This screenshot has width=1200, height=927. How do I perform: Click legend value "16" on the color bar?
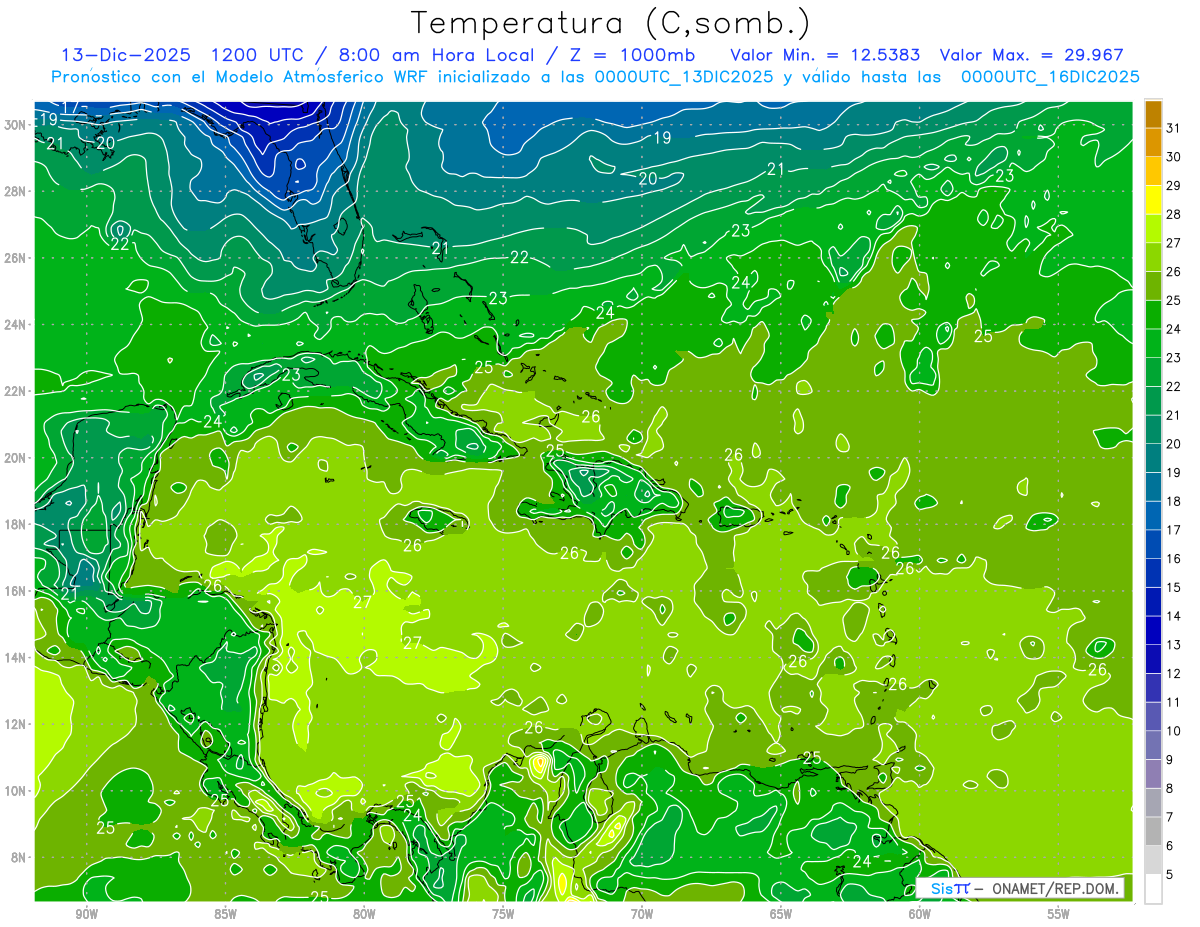(x=1174, y=559)
